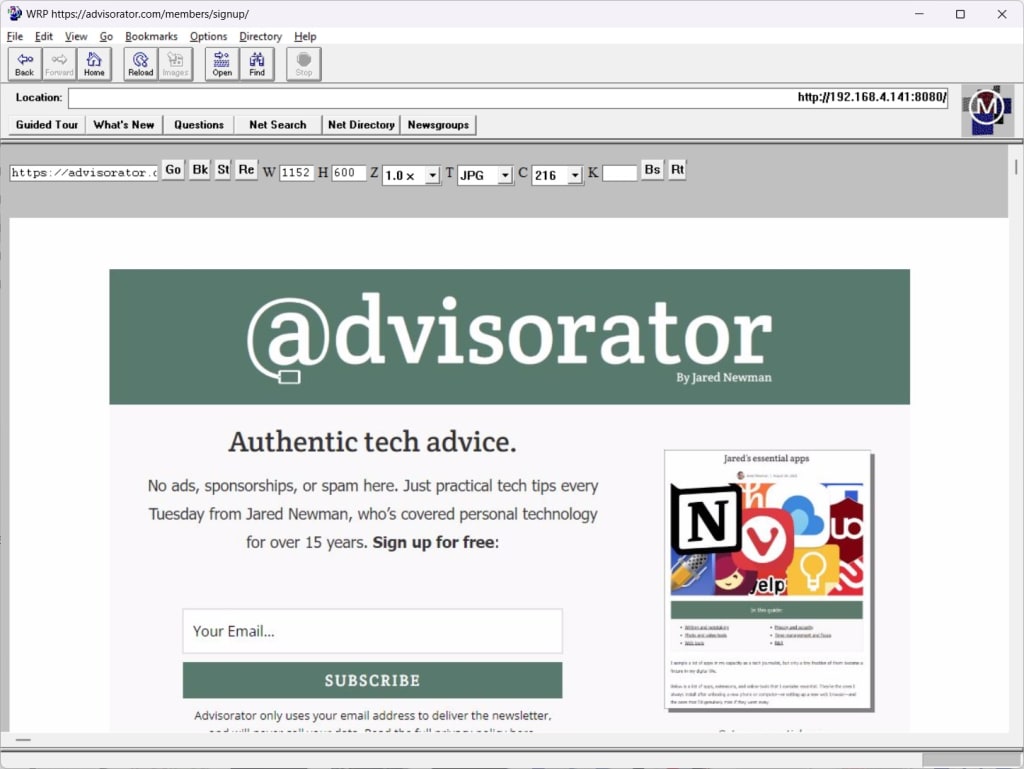This screenshot has width=1024, height=769.
Task: Click the Open toolbar icon
Action: (x=221, y=63)
